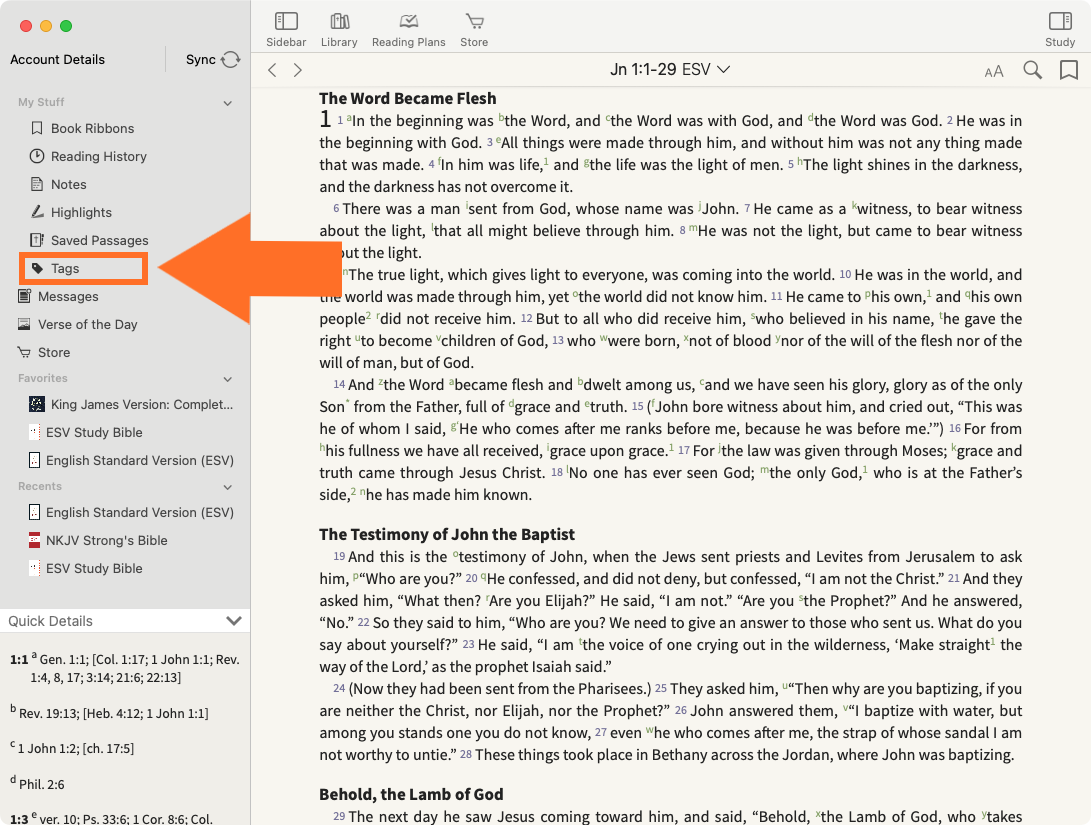Click verse number 24 in passage
Viewport: 1091px width, 825px height.
339,688
